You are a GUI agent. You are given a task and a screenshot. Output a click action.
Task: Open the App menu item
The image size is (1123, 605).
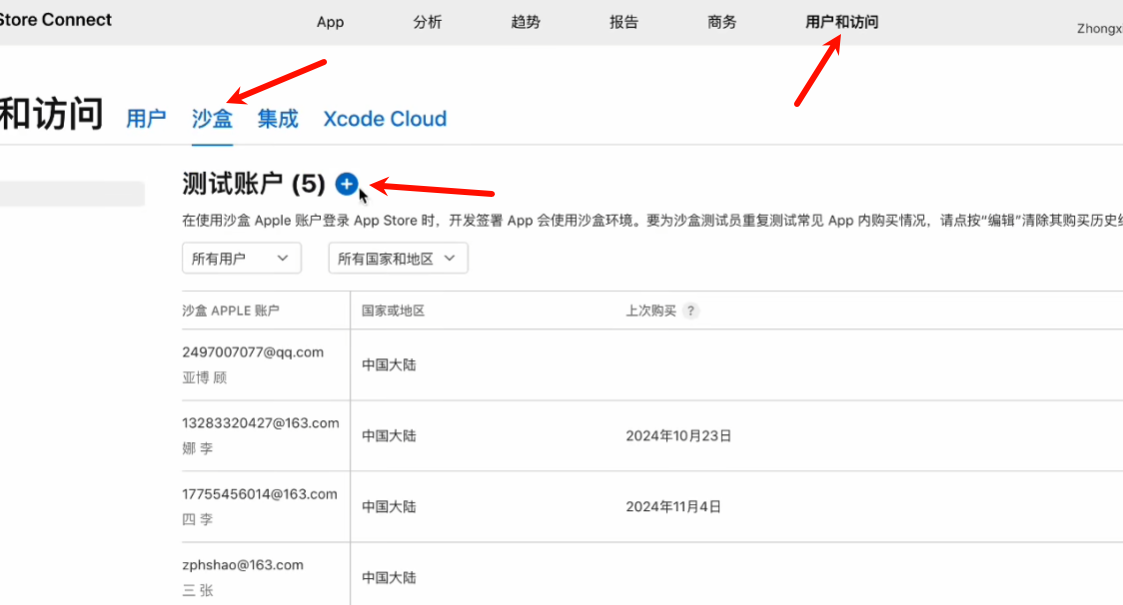point(330,22)
